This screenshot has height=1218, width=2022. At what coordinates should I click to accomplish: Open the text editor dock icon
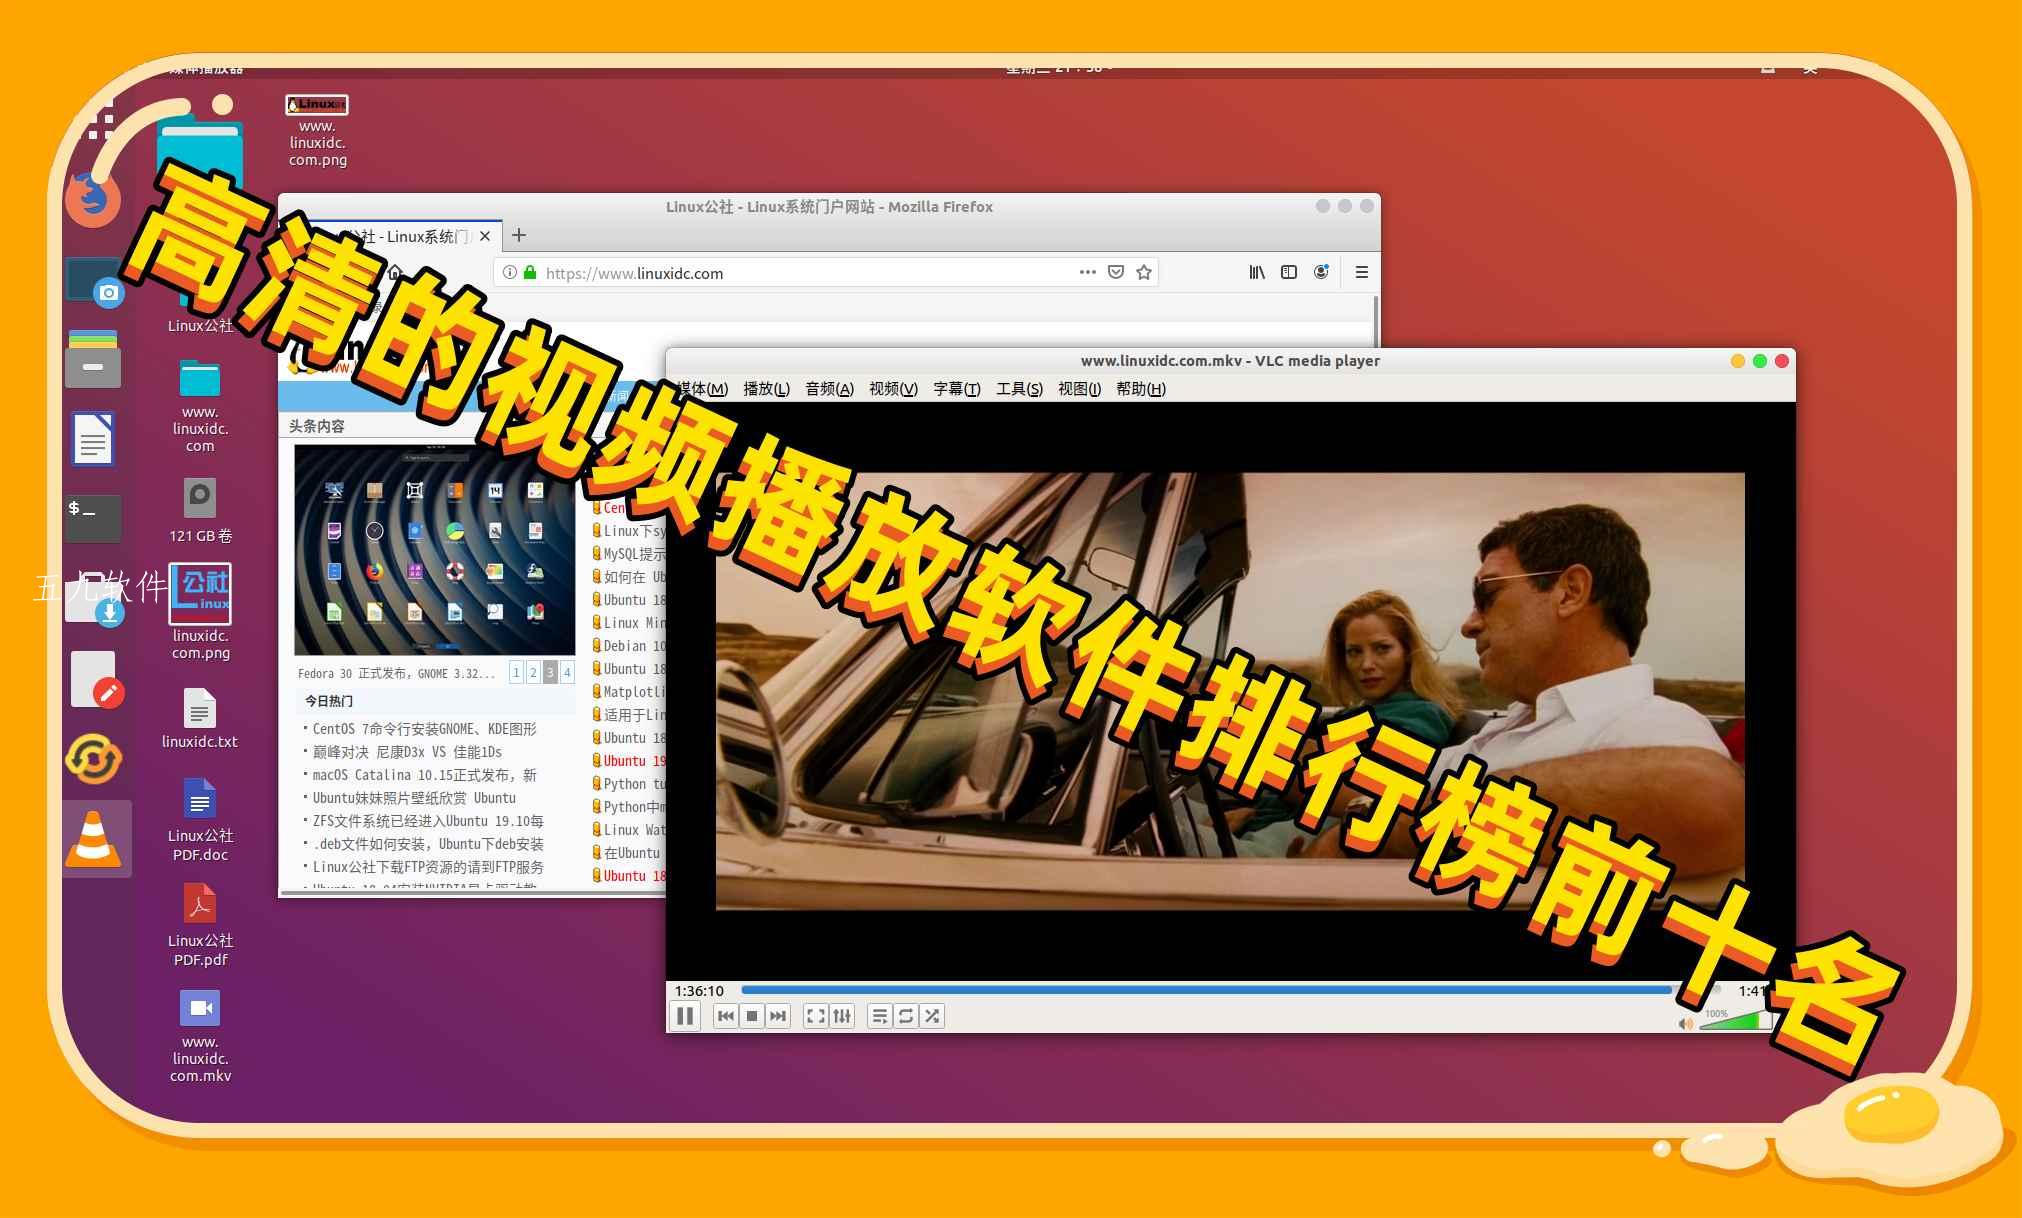click(96, 680)
